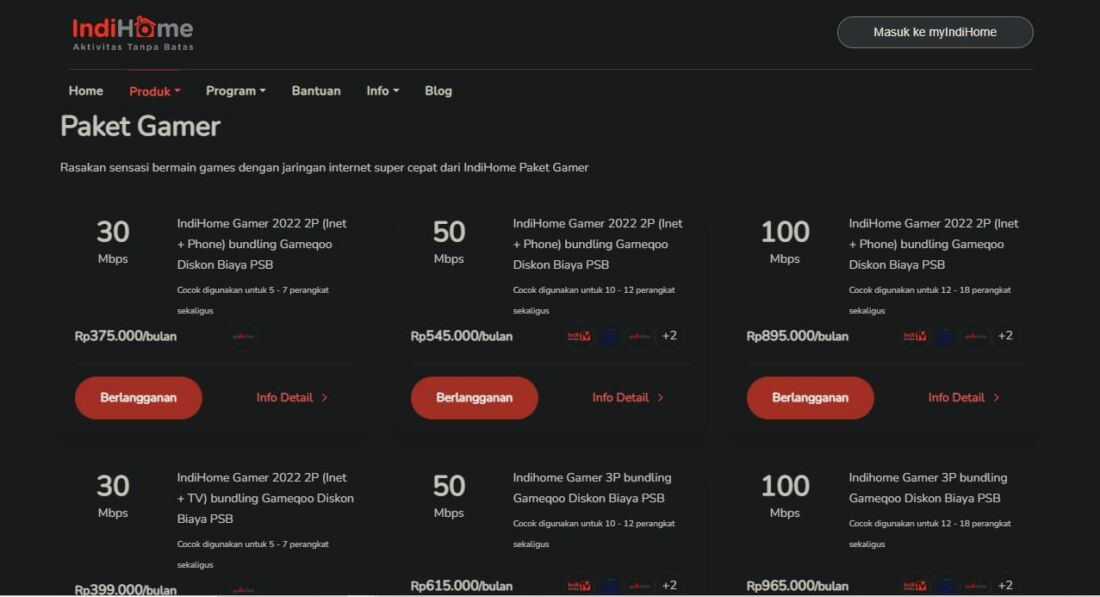Click Berlangganan for the Rp545.000 package
The width and height of the screenshot is (1100, 597).
[x=474, y=398]
